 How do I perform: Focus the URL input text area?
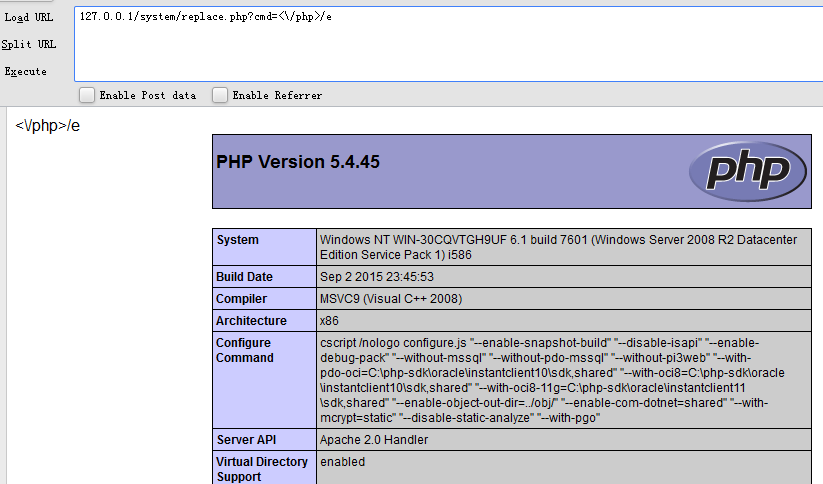[449, 44]
